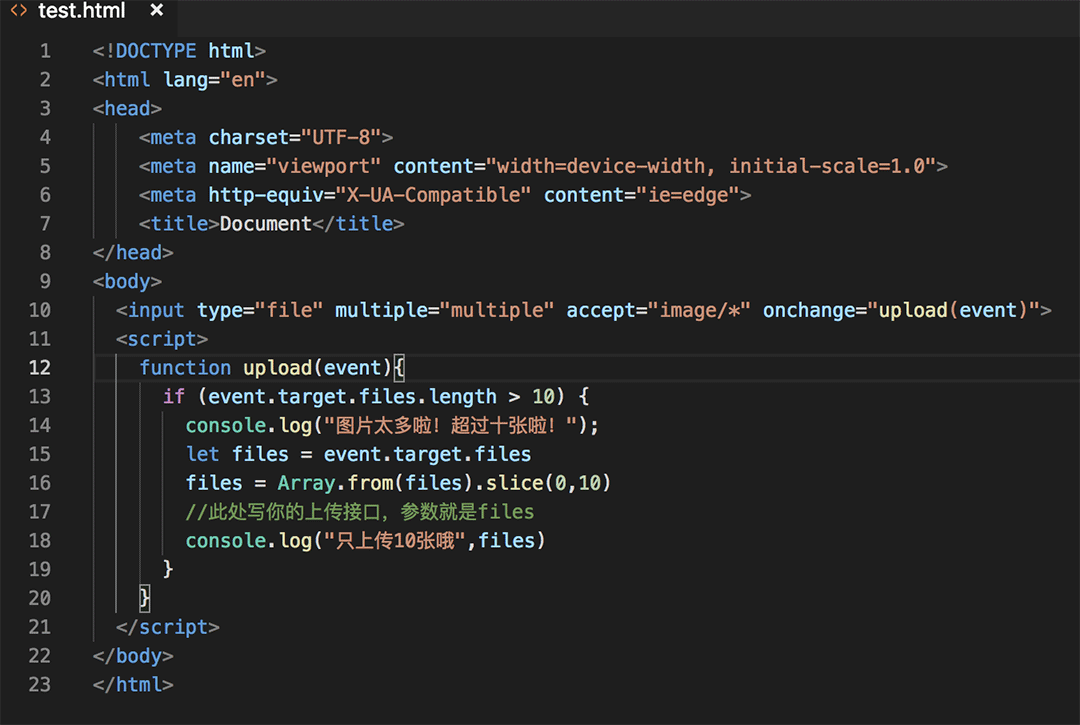Click Array.from on line 16
This screenshot has width=1080, height=725.
[335, 483]
